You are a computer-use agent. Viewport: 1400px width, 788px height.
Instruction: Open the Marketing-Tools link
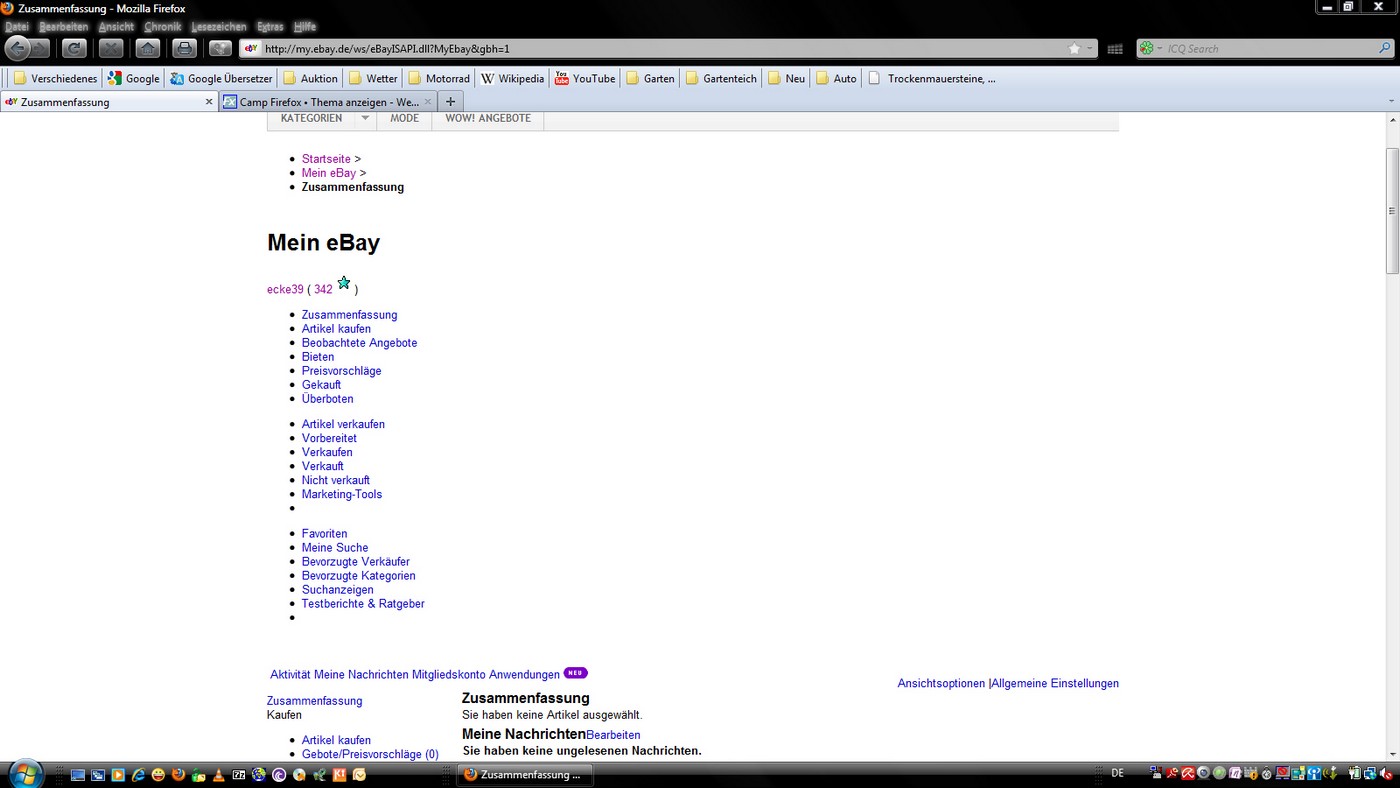(x=342, y=494)
